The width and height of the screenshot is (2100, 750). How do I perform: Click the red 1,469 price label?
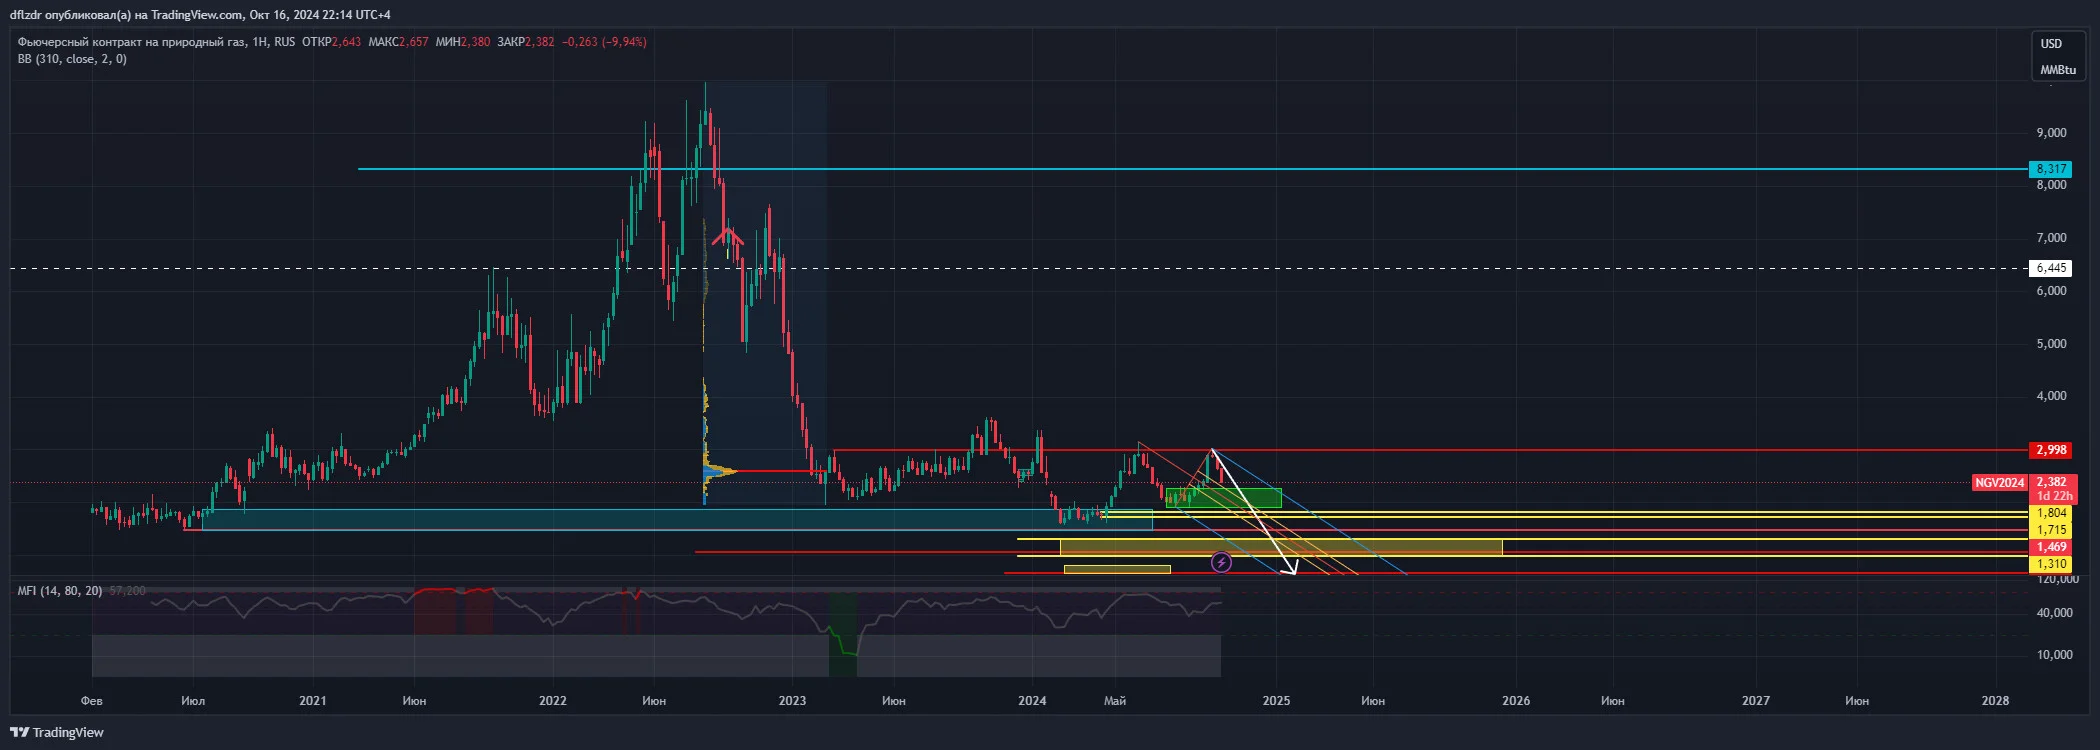[2050, 547]
